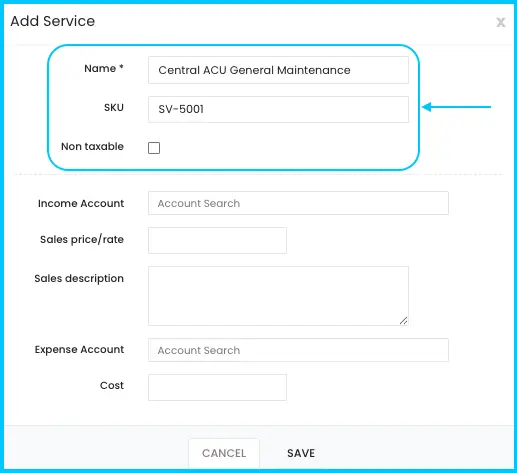Click the CANCEL button

[x=224, y=453]
